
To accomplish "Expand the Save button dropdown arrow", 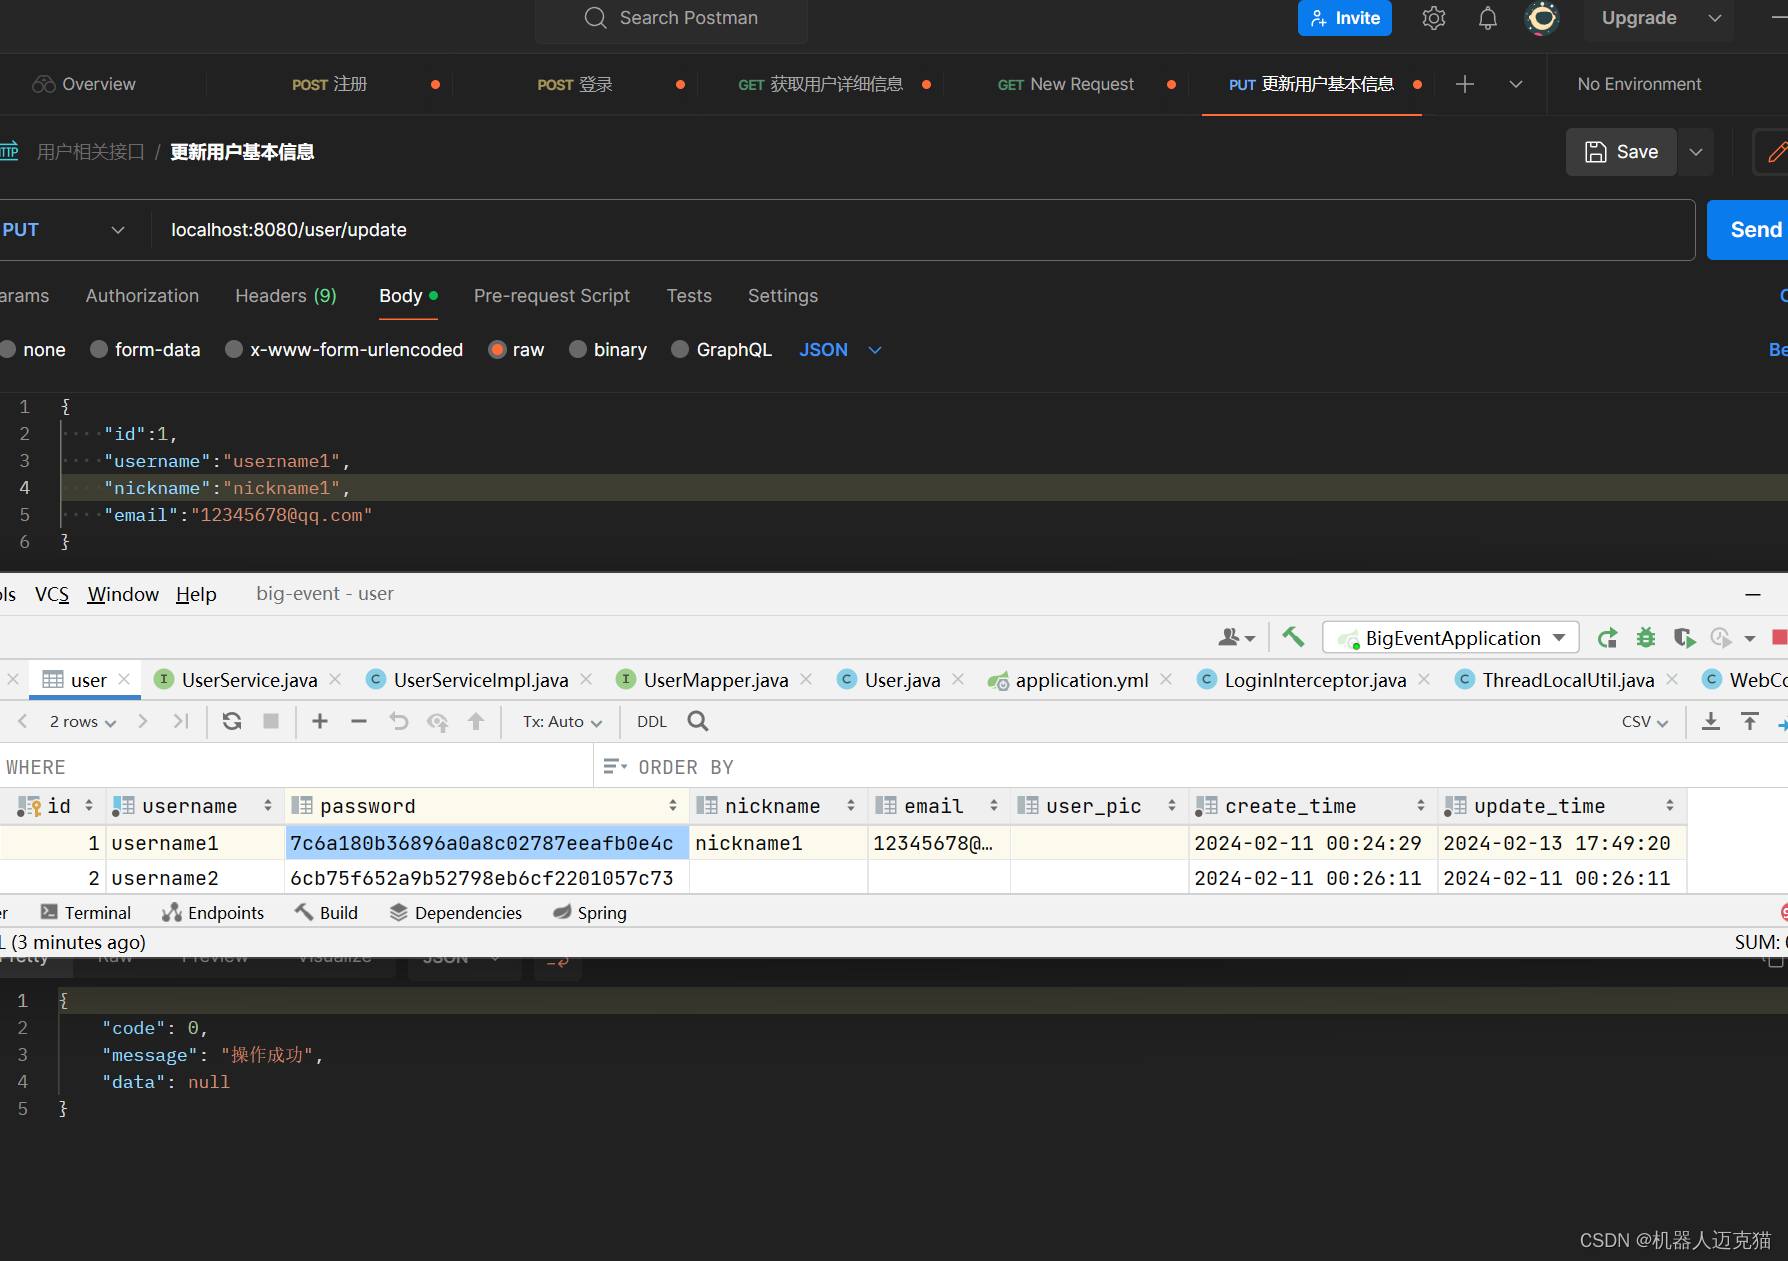I will [1696, 152].
